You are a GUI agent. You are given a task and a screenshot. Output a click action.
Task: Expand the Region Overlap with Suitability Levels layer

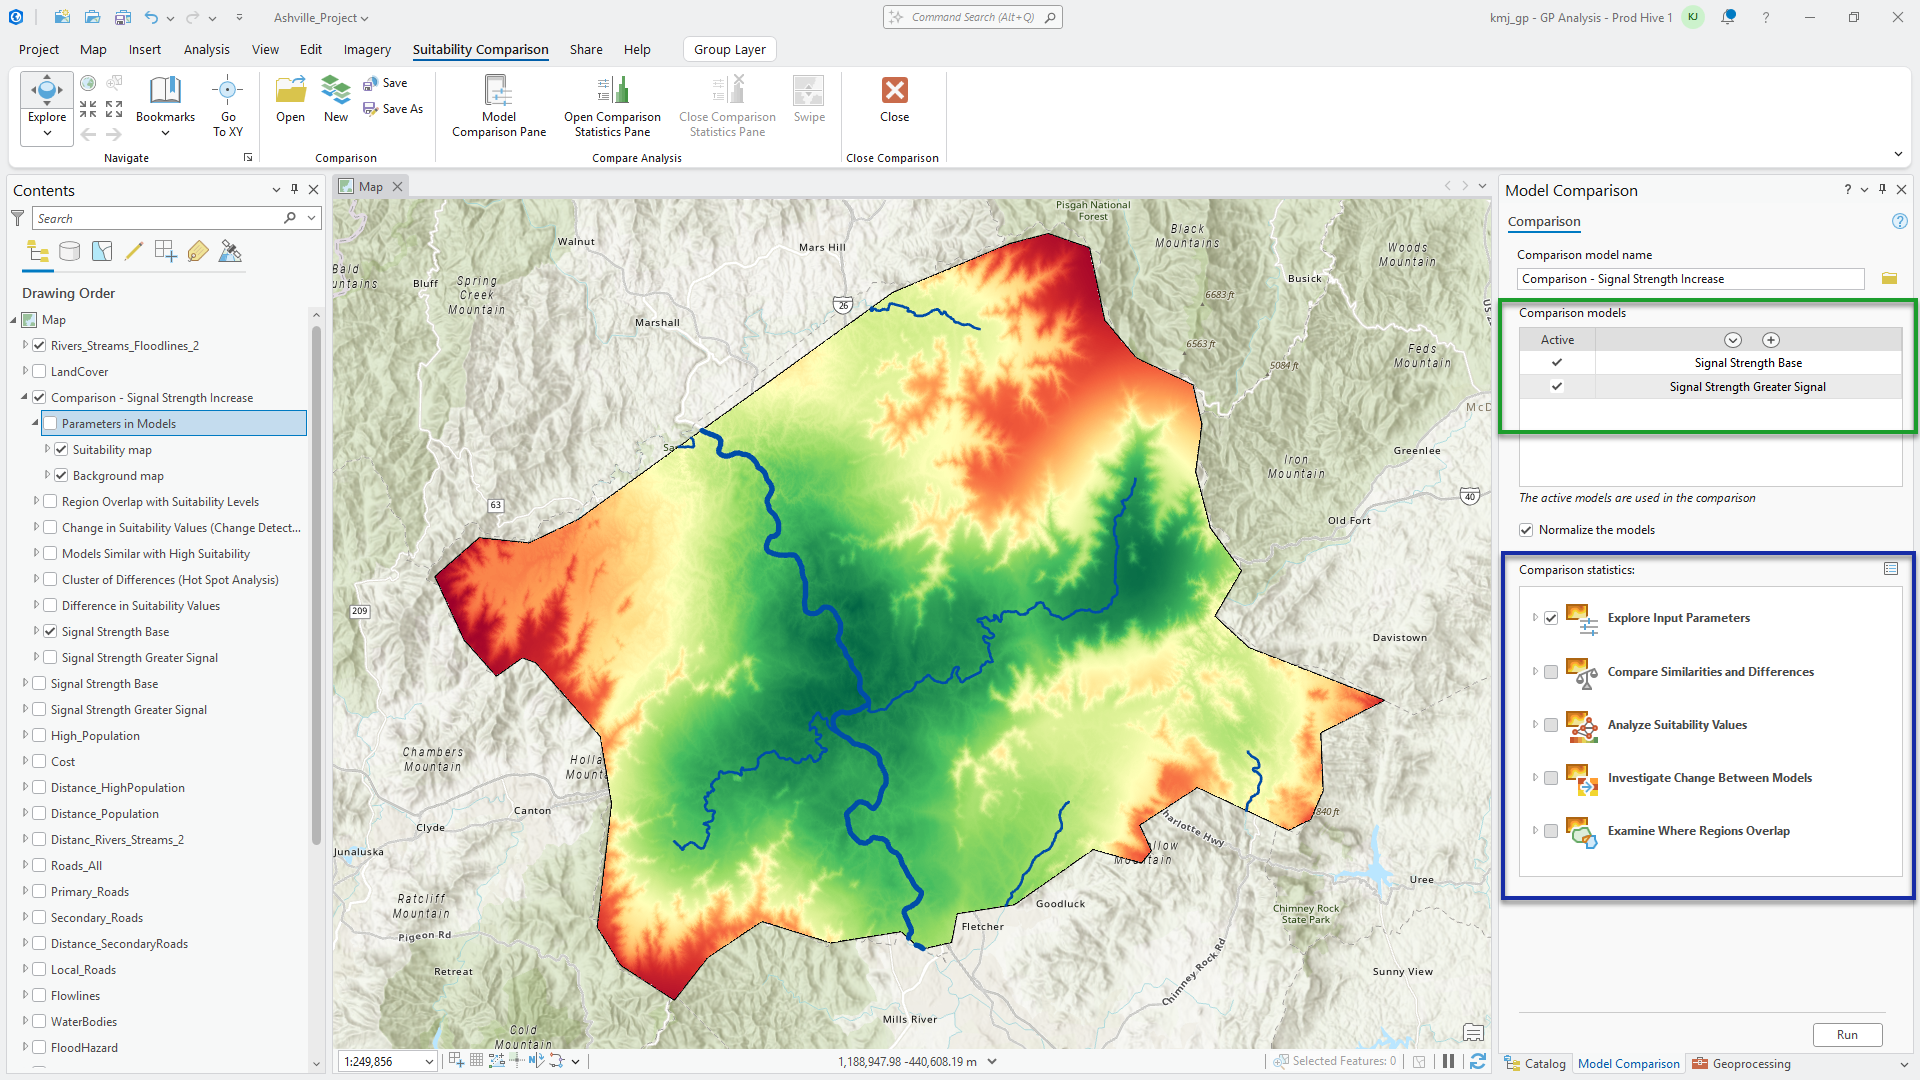tap(37, 502)
